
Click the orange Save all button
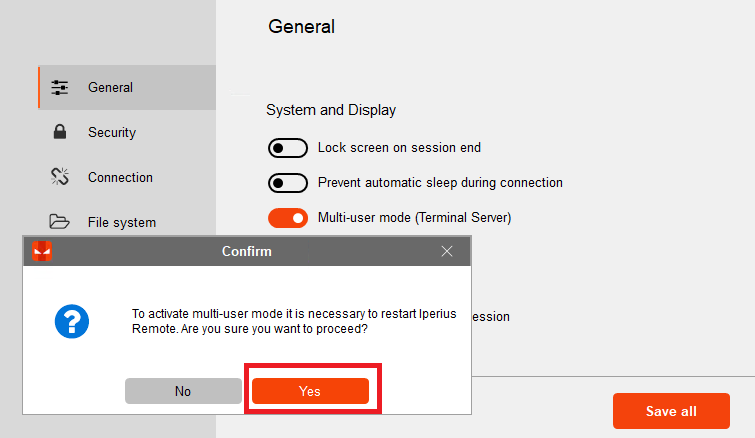(x=671, y=411)
